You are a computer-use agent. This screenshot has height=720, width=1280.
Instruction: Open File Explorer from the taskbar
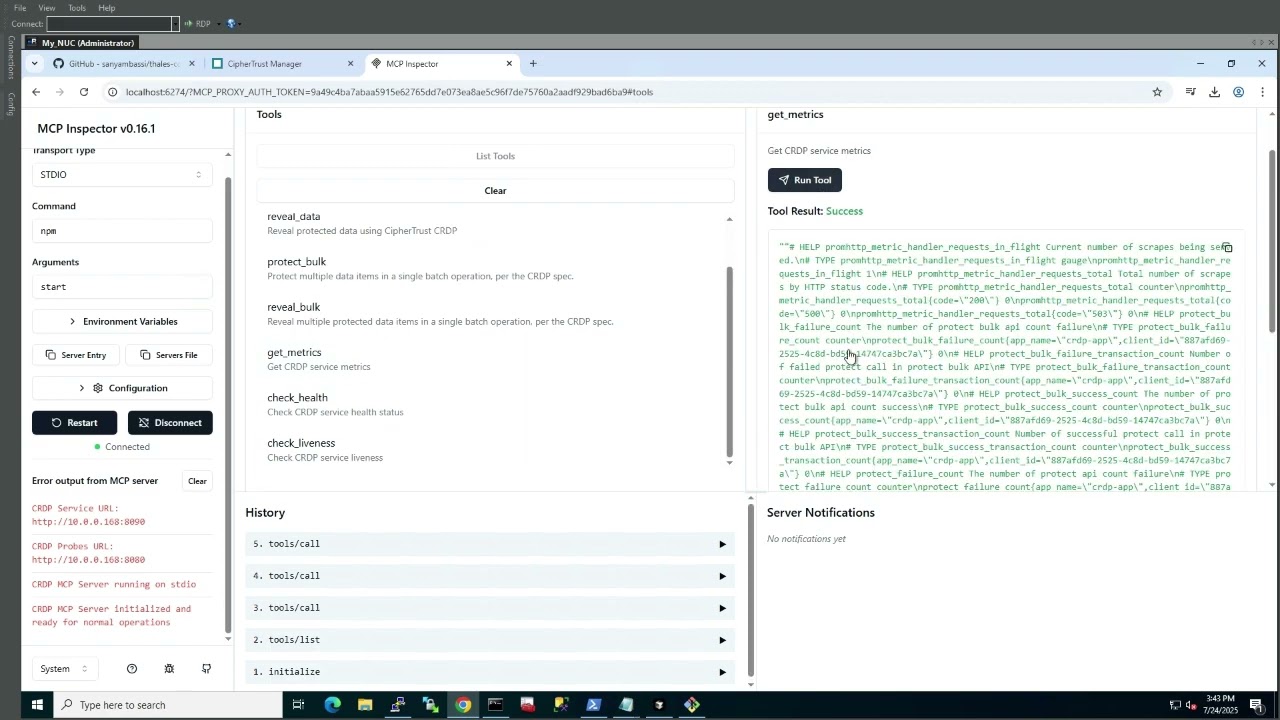365,705
